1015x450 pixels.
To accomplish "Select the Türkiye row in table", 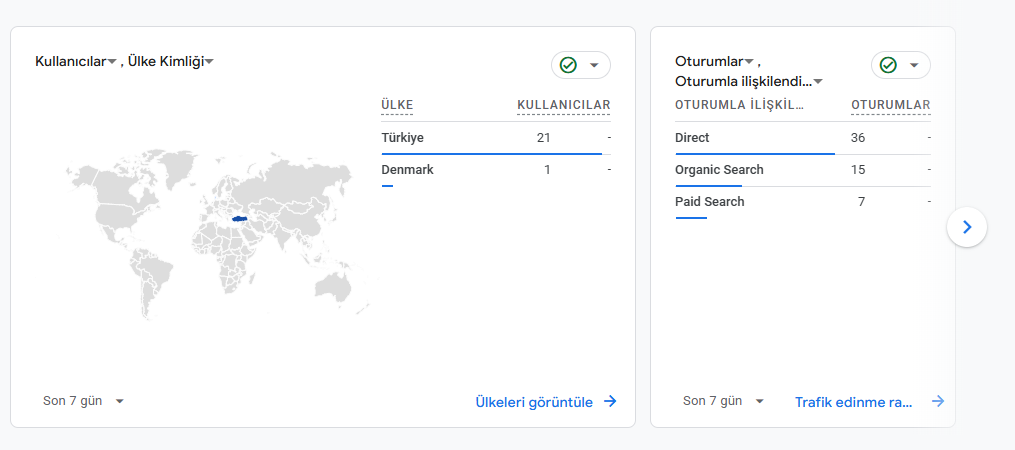I will pos(496,138).
